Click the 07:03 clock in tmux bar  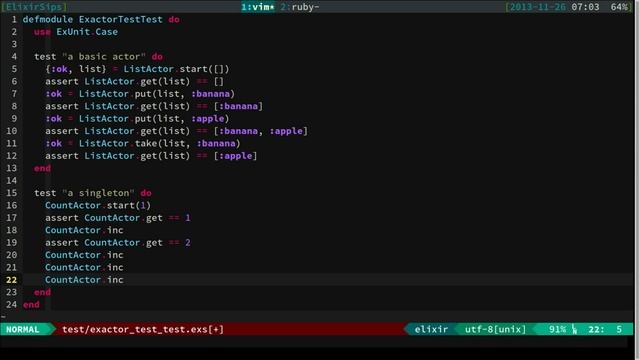click(x=585, y=7)
